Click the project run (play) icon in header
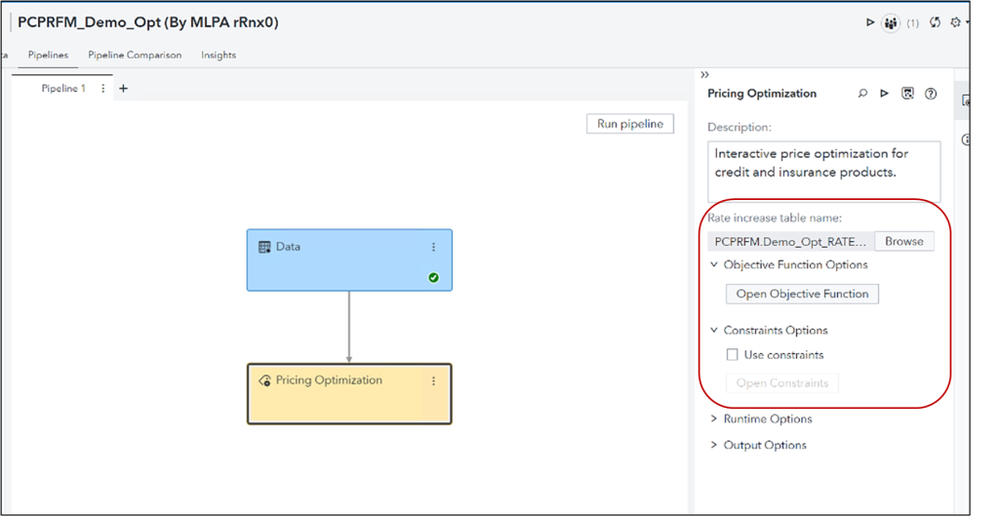 point(870,22)
